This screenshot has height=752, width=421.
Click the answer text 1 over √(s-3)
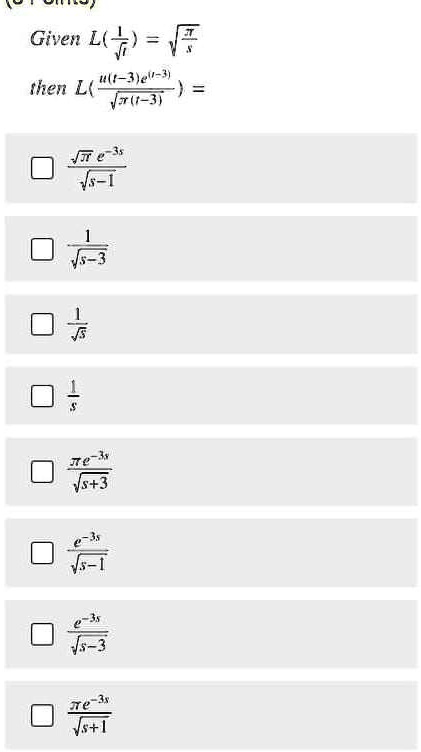88,249
